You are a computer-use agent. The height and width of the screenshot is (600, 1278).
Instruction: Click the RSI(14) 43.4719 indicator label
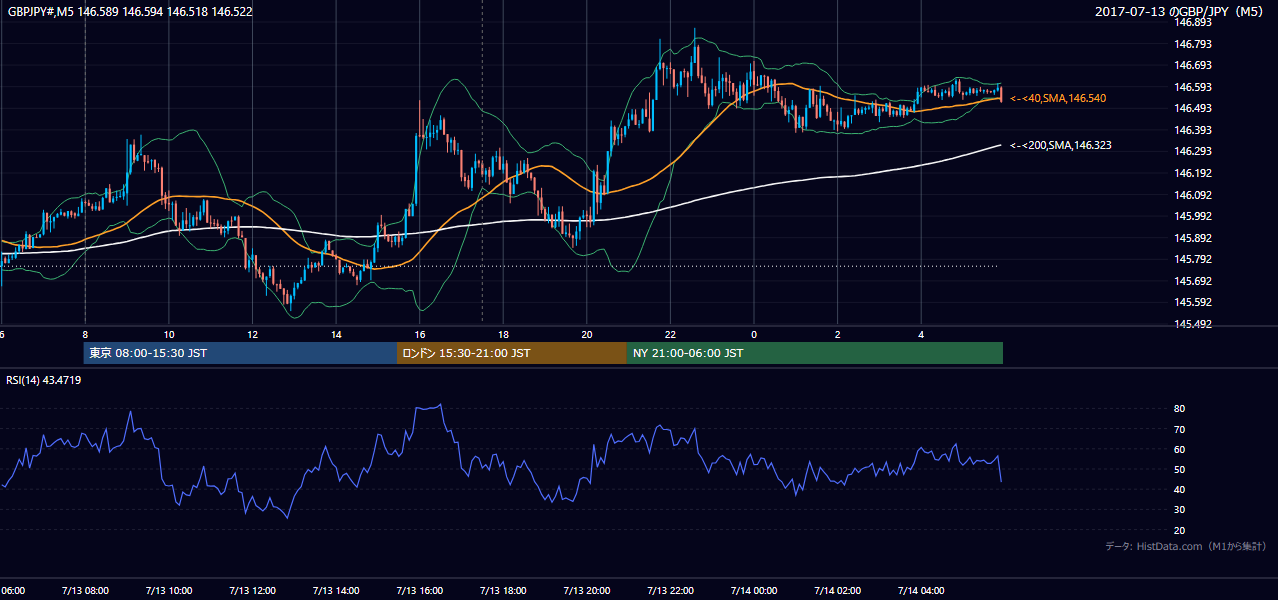click(x=44, y=380)
